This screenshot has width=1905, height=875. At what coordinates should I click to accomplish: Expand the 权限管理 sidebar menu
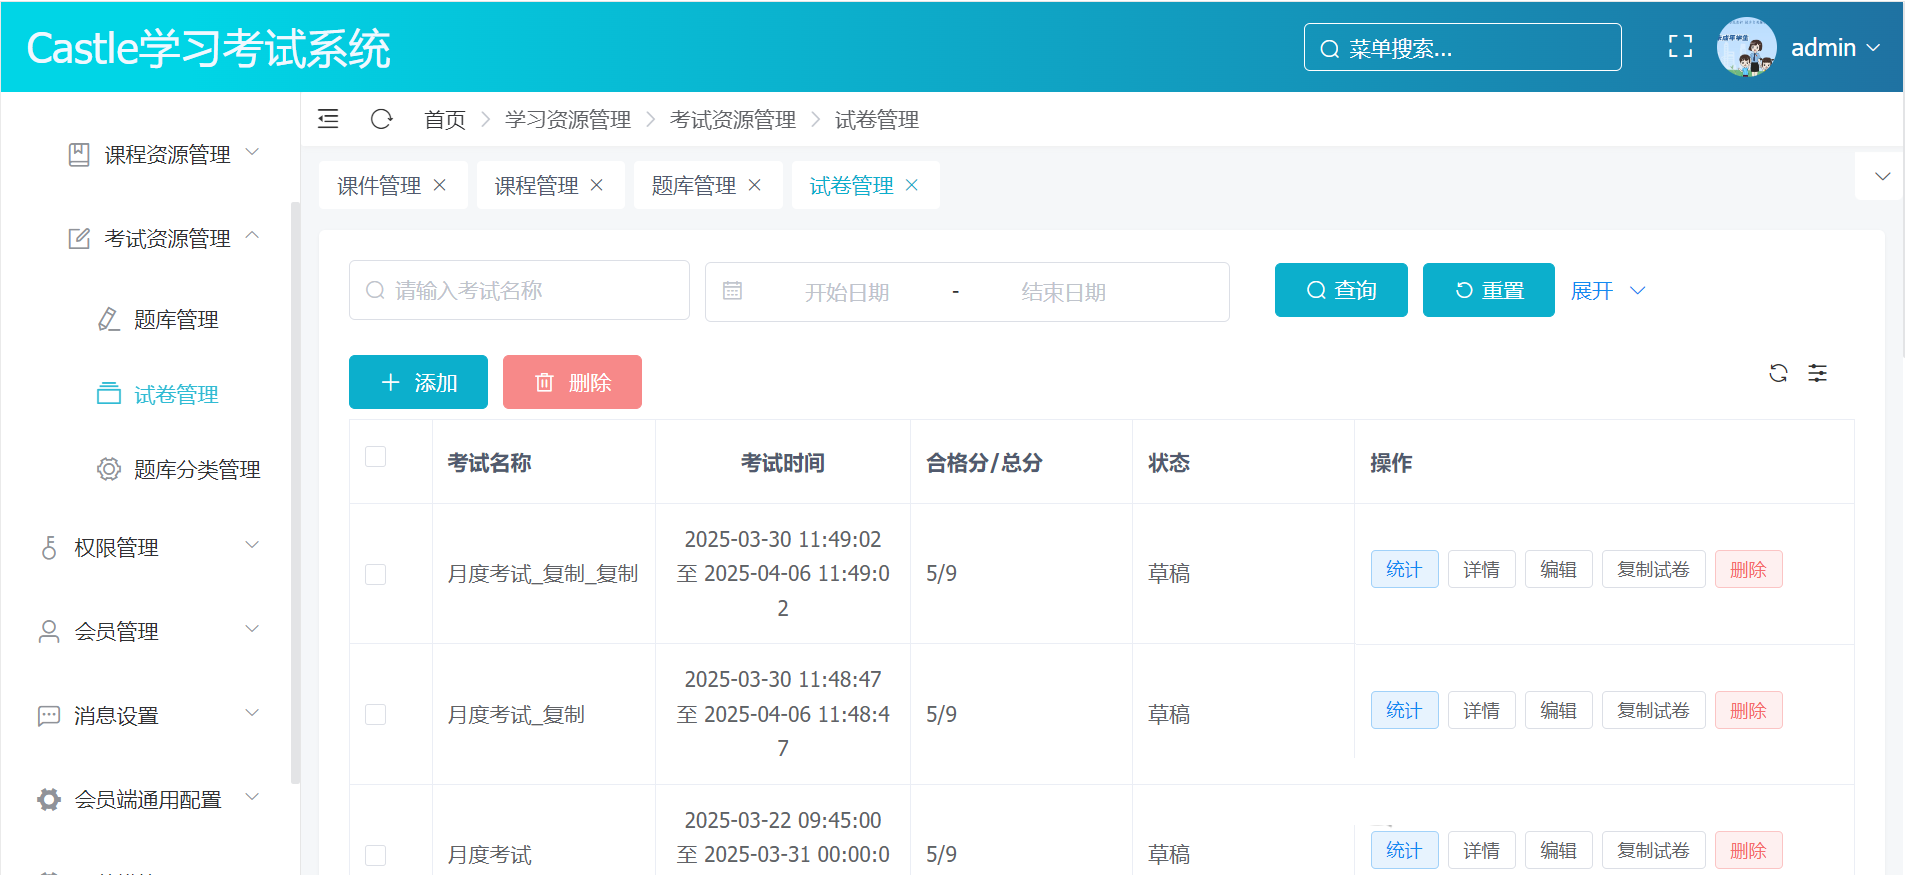click(x=150, y=547)
